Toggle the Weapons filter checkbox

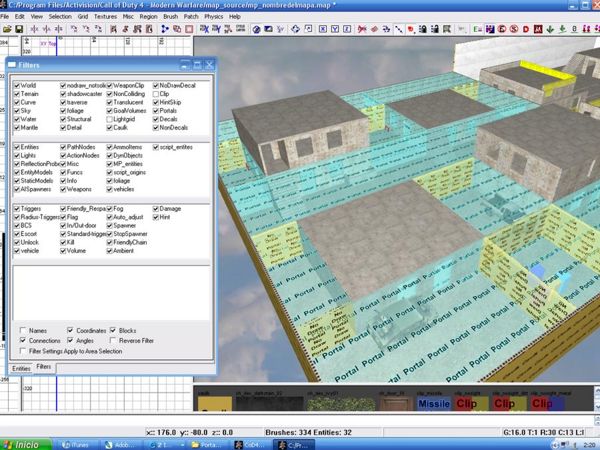point(63,189)
